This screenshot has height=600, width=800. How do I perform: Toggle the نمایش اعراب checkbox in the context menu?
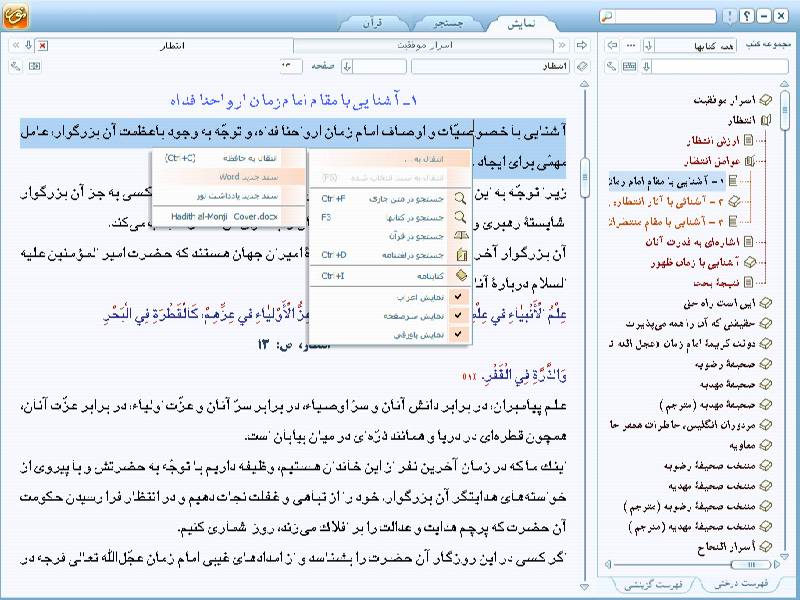[458, 296]
